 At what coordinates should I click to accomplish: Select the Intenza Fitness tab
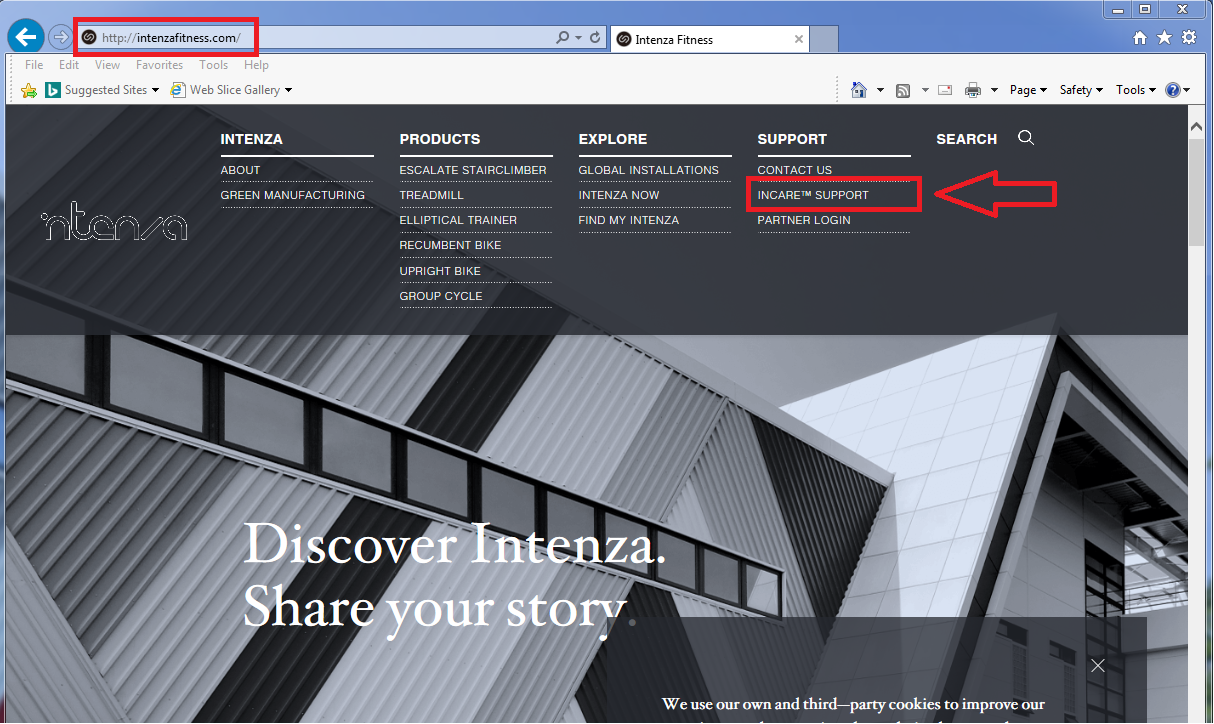point(709,39)
